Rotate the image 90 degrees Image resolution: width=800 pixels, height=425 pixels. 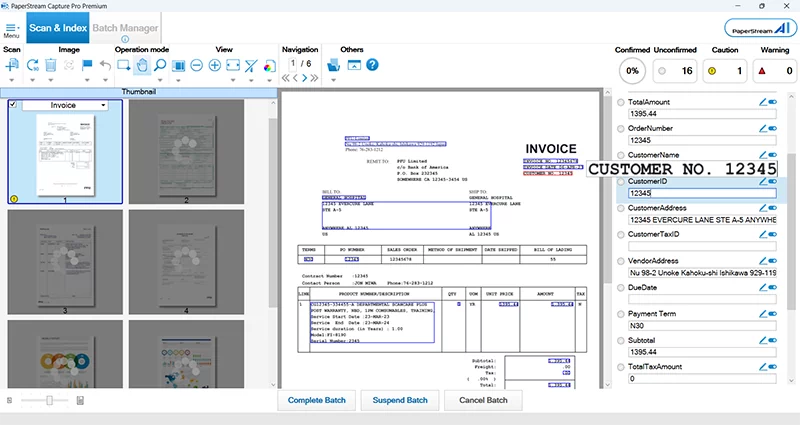pyautogui.click(x=32, y=65)
